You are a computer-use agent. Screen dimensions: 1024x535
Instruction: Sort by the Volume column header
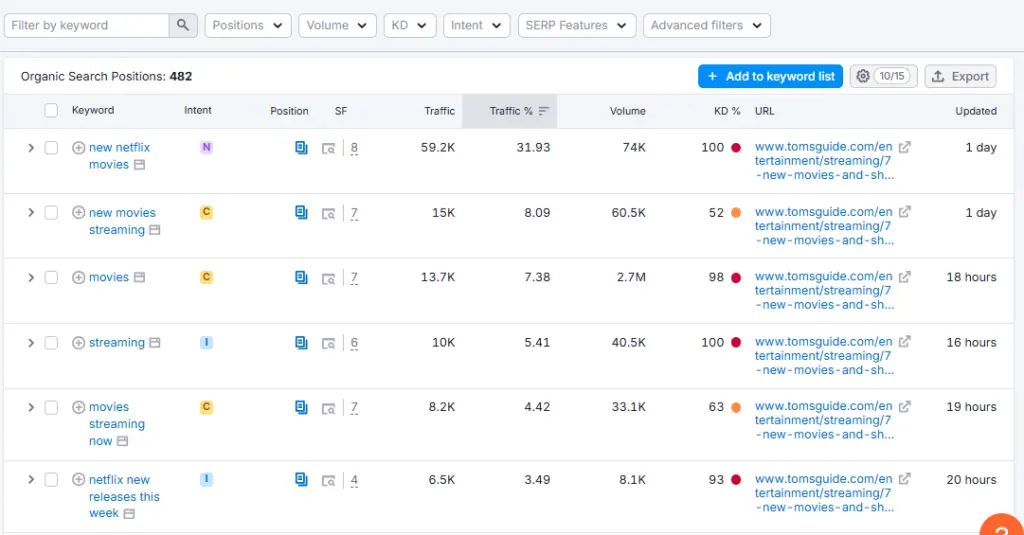(627, 111)
